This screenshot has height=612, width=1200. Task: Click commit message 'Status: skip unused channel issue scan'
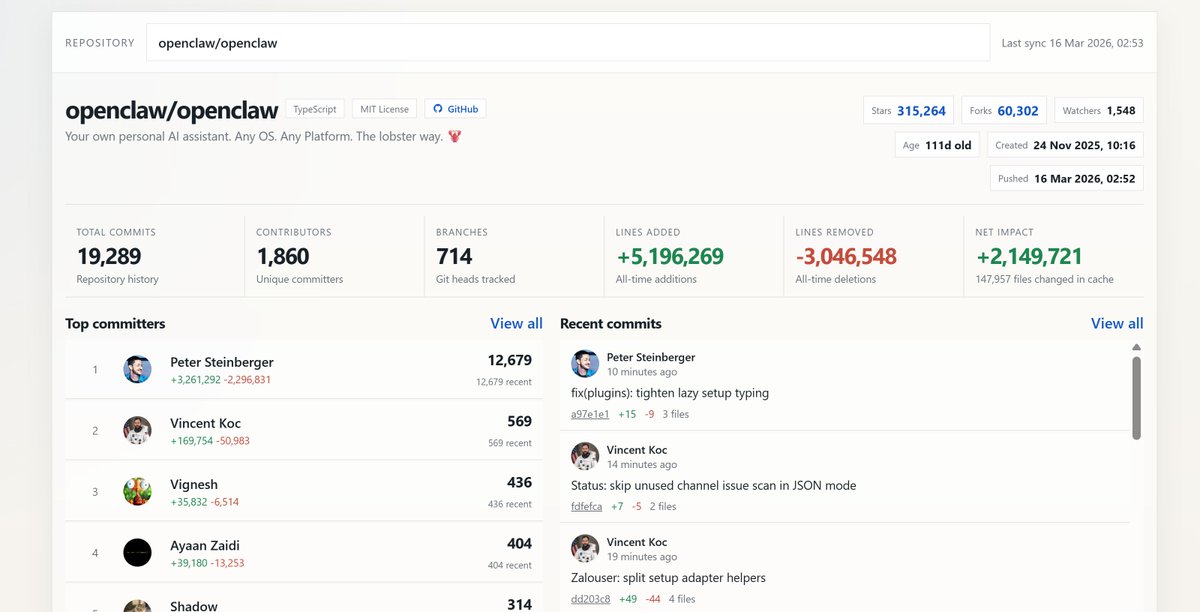point(713,485)
